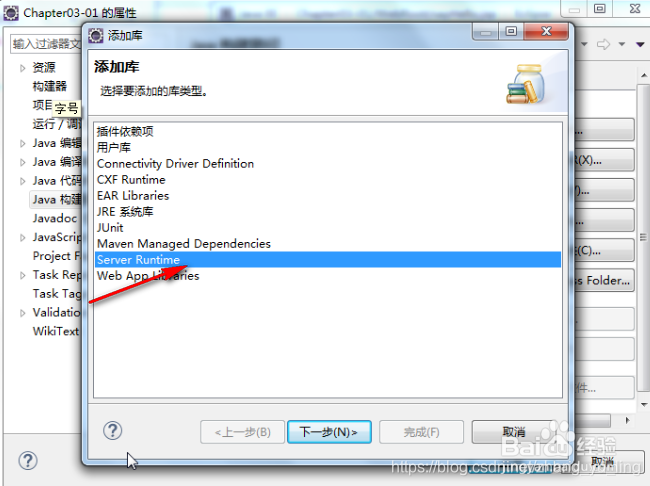Click the Eclipse icon in Add Library title bar

click(95, 36)
